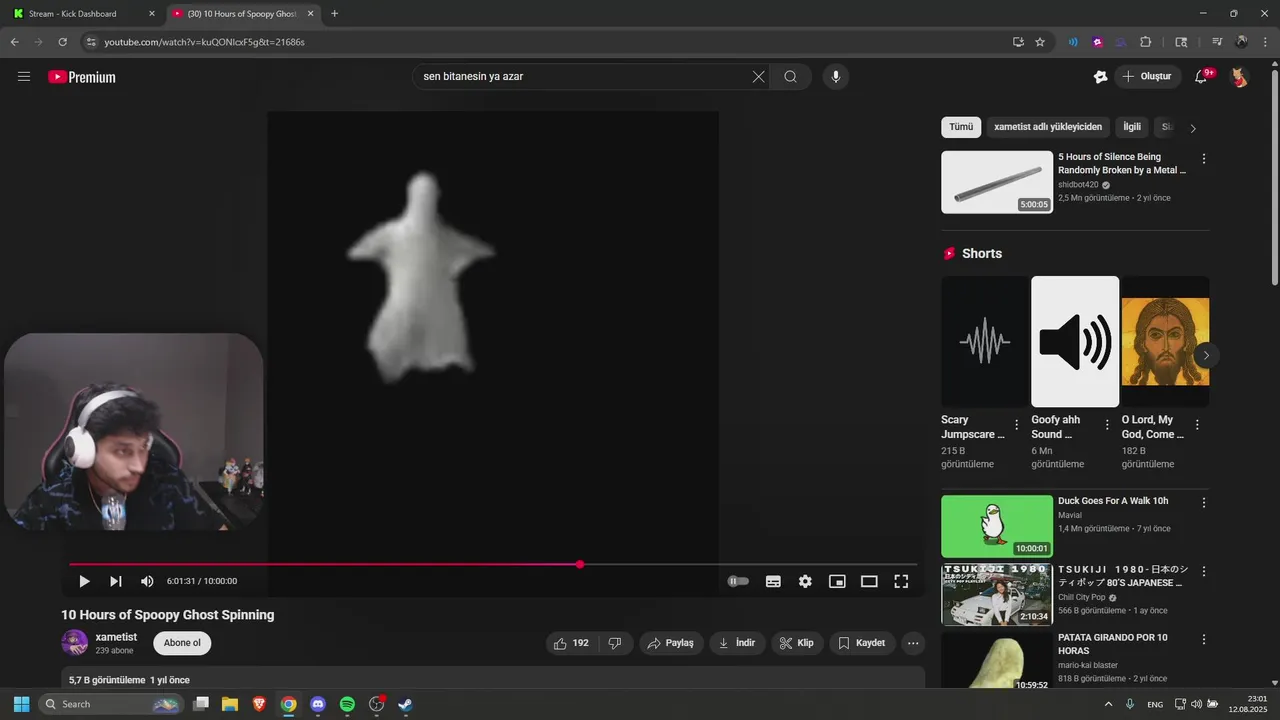Select the Tümü filter chip
This screenshot has width=1280, height=720.
pyautogui.click(x=961, y=127)
